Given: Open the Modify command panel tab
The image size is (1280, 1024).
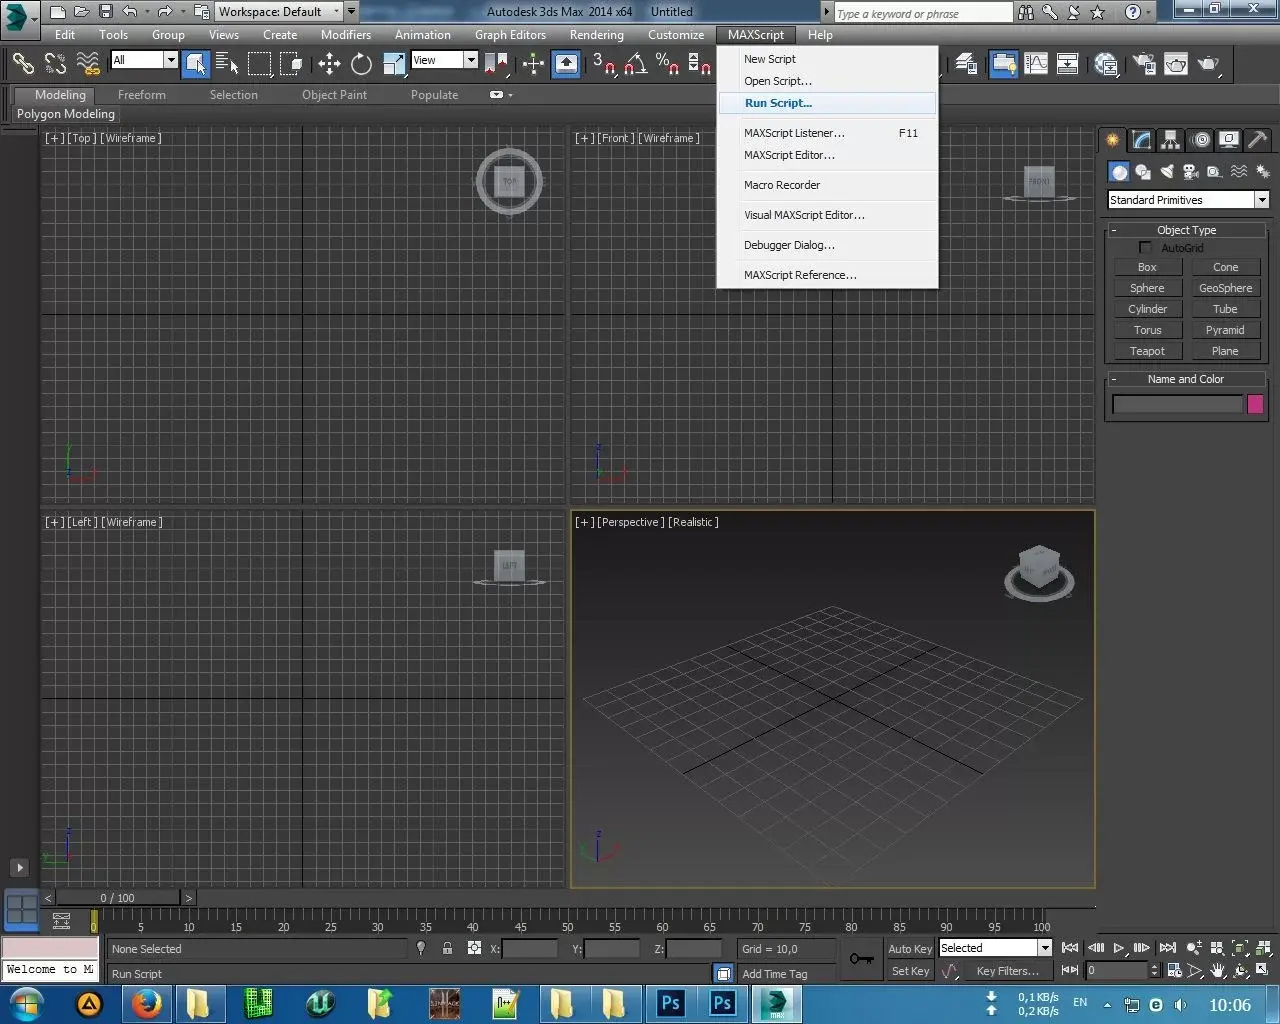Looking at the screenshot, I should coord(1141,140).
